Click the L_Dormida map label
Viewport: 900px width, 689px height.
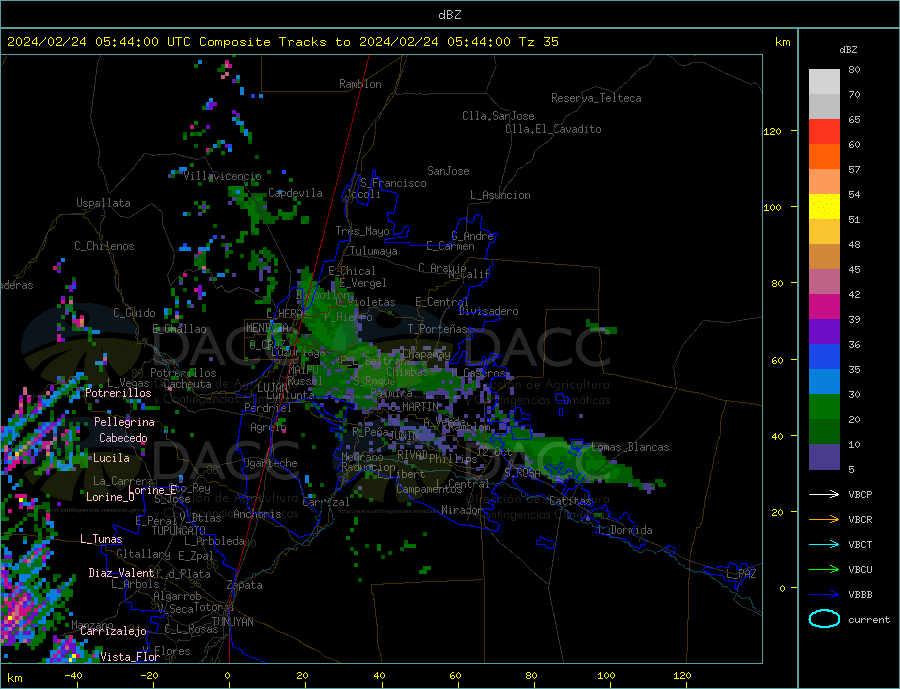[x=626, y=530]
